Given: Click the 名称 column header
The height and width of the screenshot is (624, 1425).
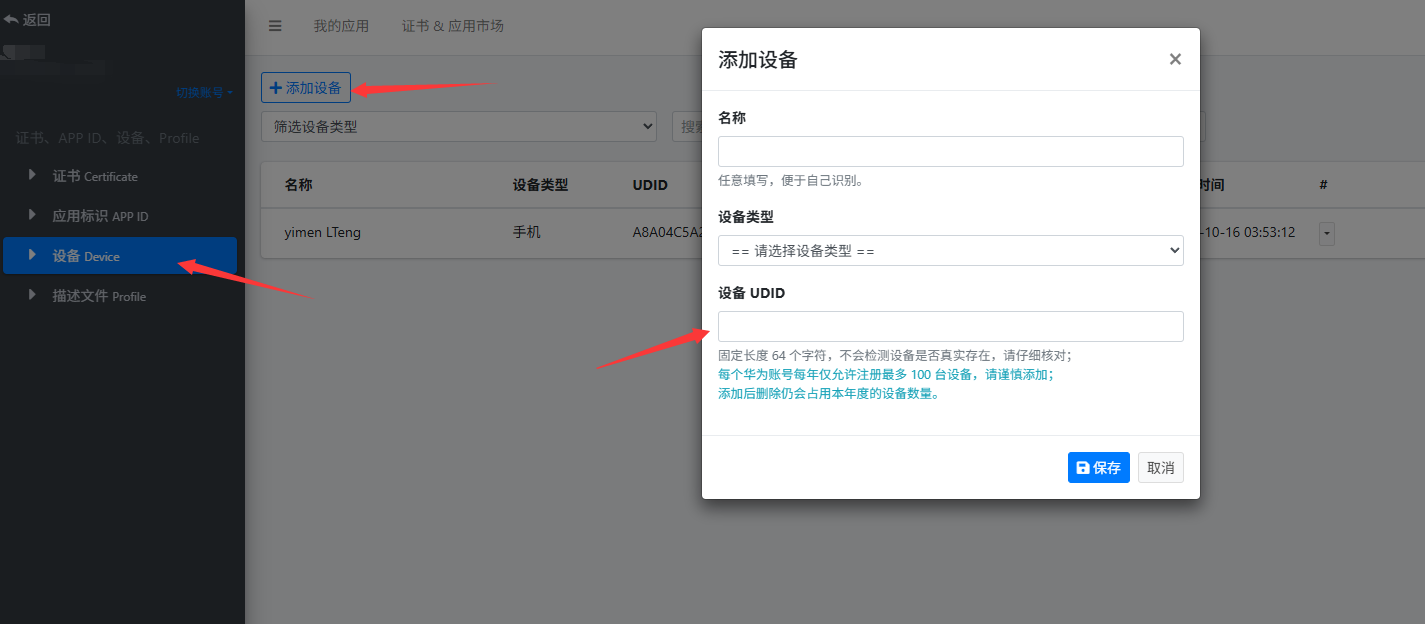Looking at the screenshot, I should pyautogui.click(x=299, y=185).
